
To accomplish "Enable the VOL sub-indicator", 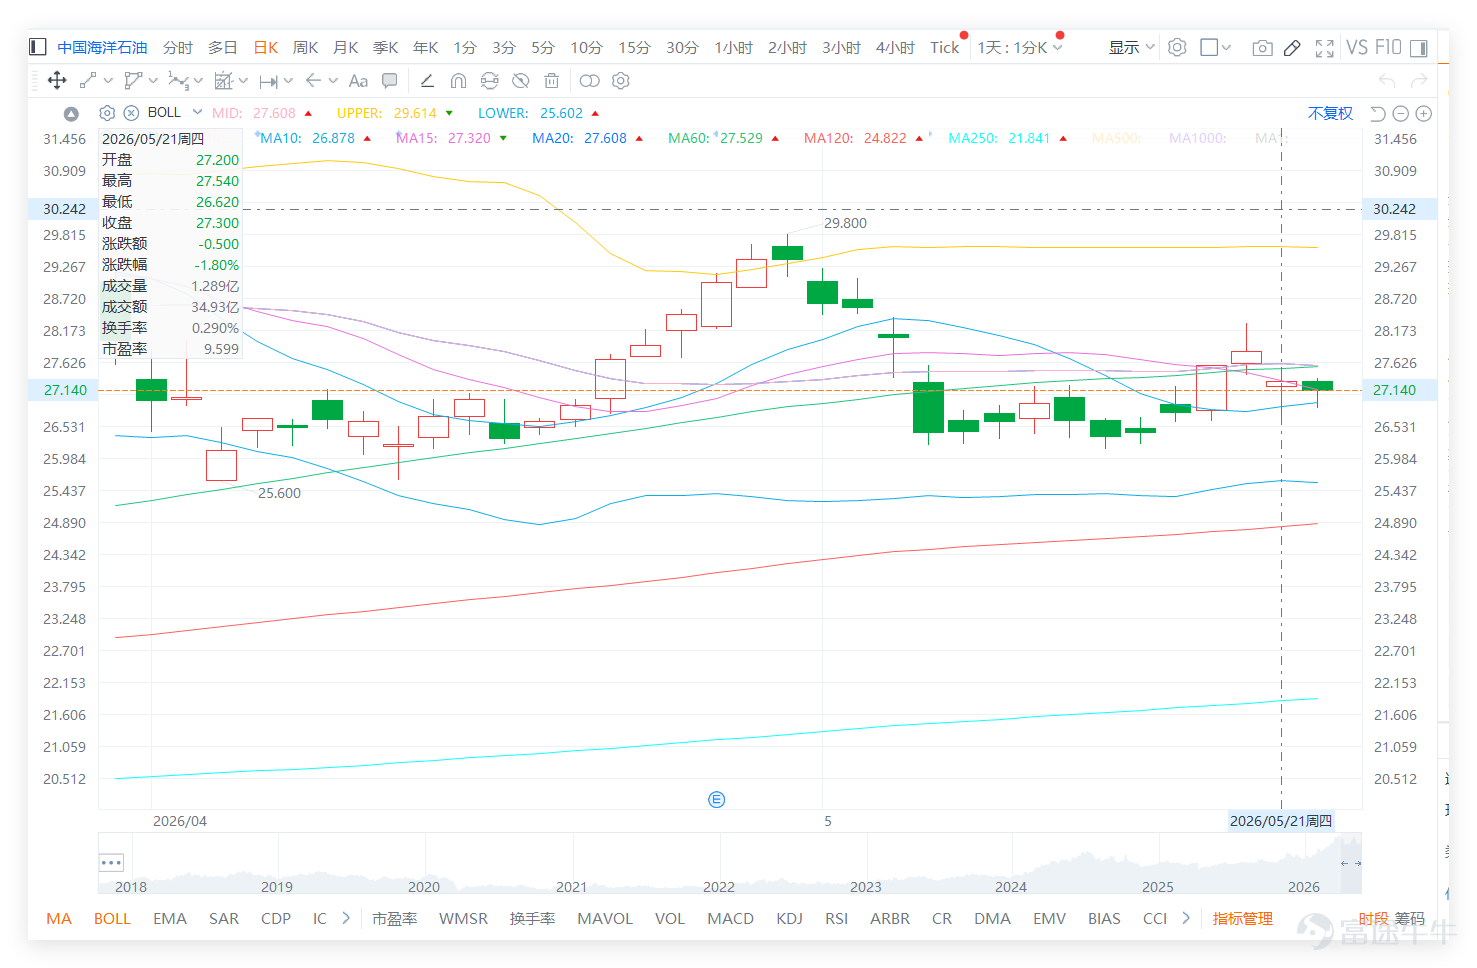I will coord(670,918).
